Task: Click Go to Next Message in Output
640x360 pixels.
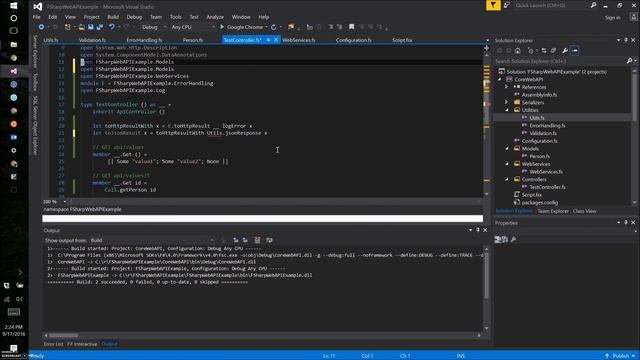Action: coord(245,240)
